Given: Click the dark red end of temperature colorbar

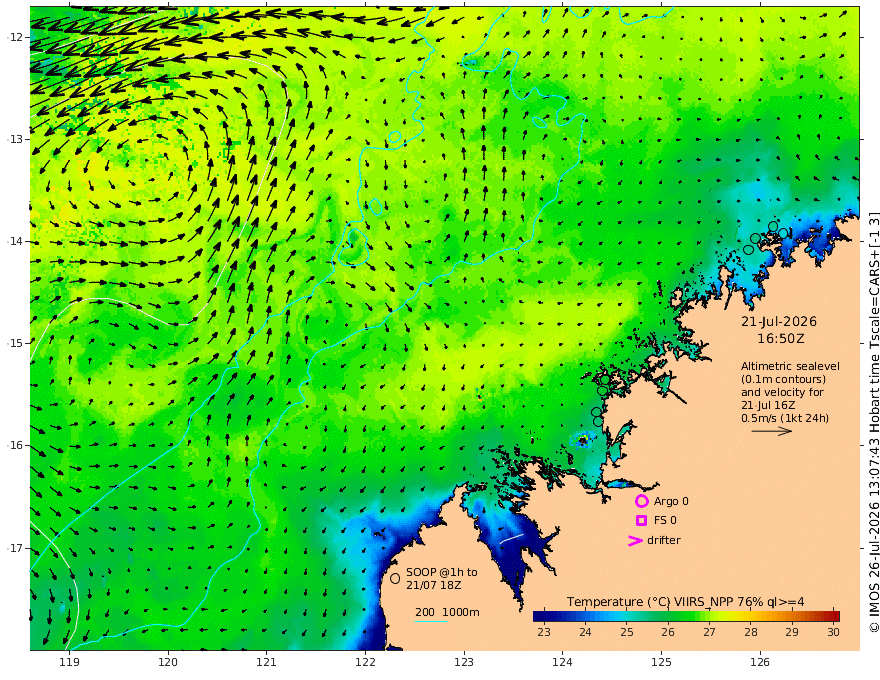Looking at the screenshot, I should 833,616.
